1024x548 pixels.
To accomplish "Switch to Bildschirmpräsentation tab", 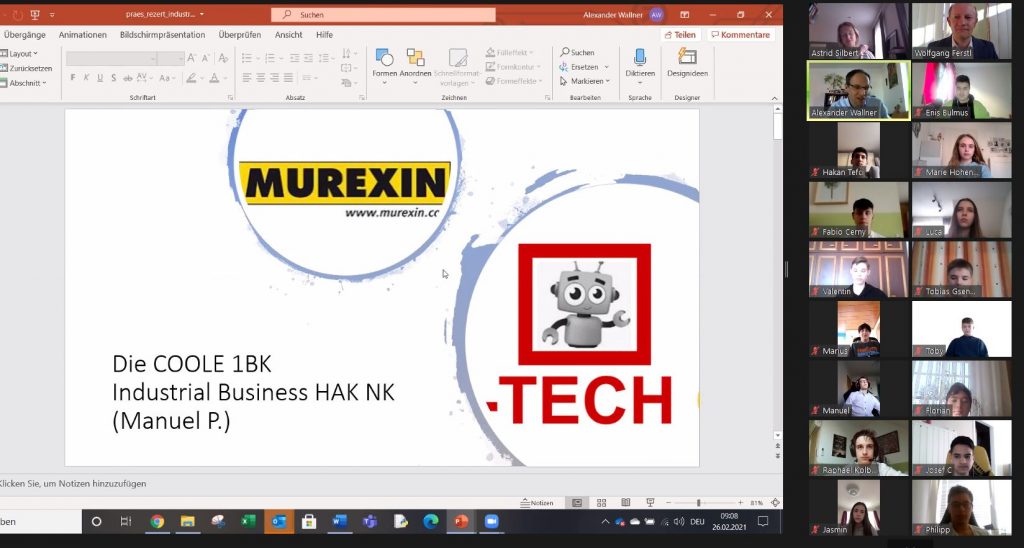I will tap(163, 35).
